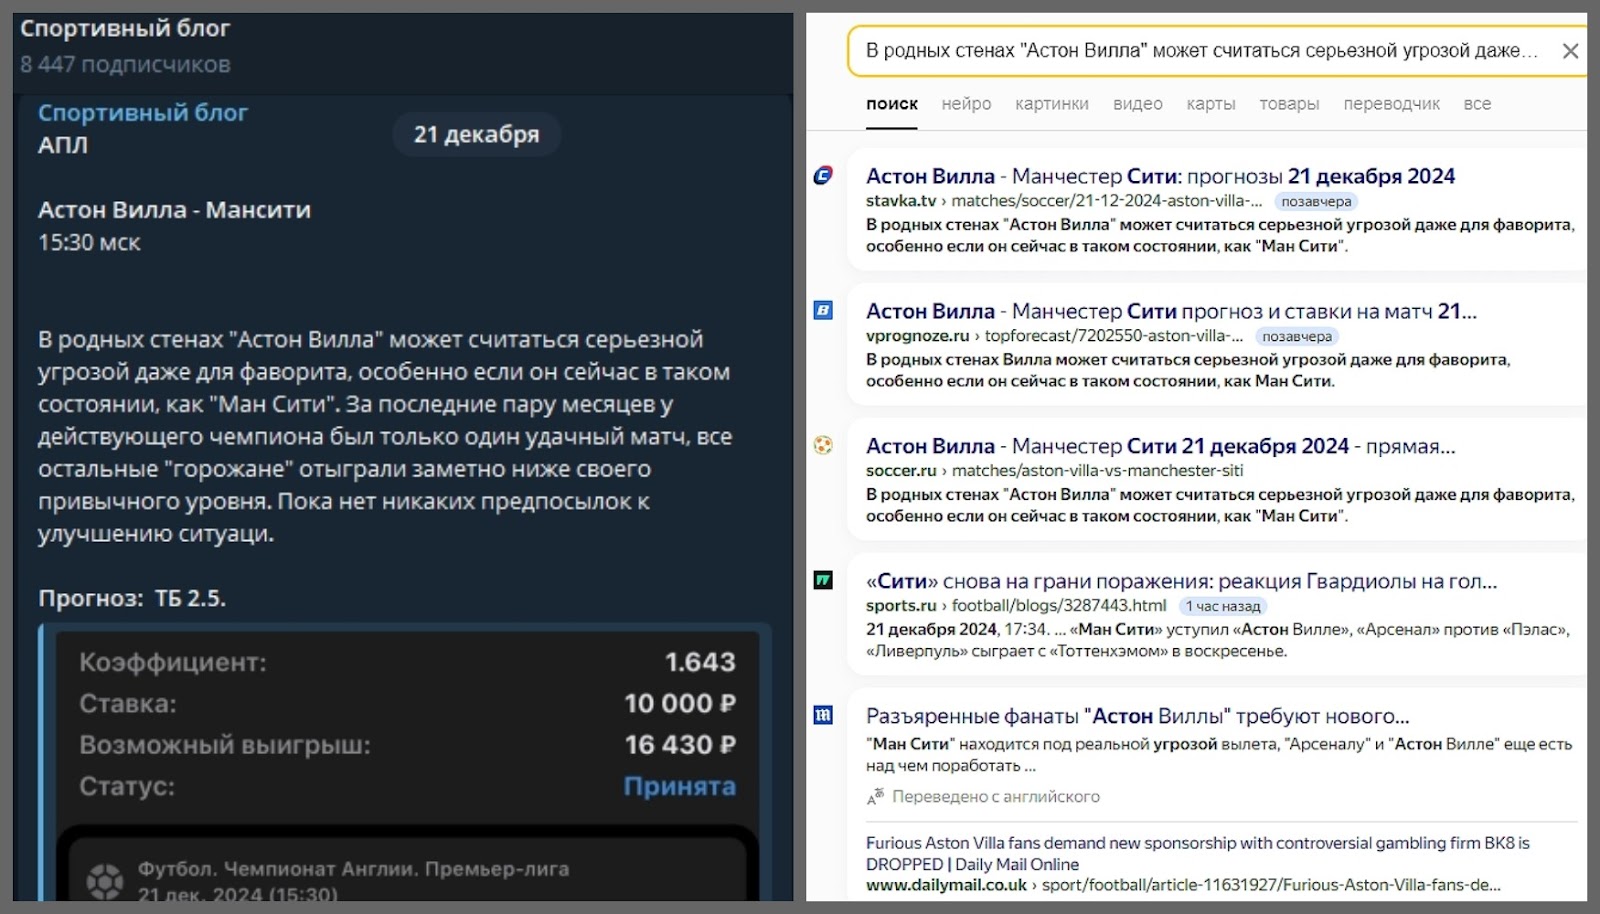Open the карты search tab
Screen dimensions: 1600x914
tap(1210, 104)
